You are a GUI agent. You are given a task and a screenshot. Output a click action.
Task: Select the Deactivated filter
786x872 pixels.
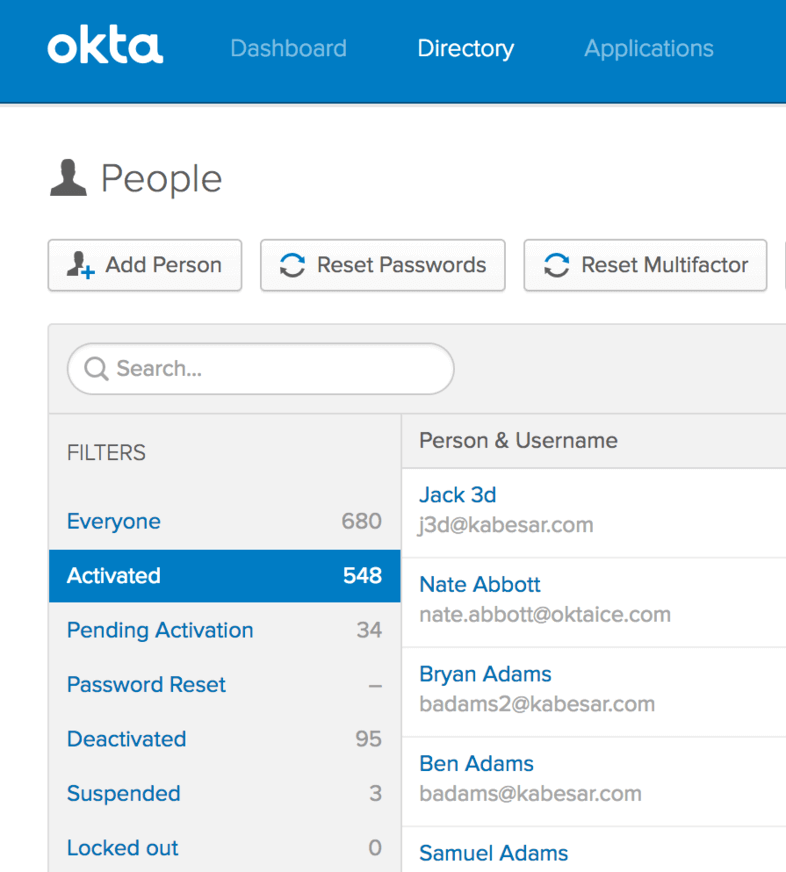[x=126, y=739]
